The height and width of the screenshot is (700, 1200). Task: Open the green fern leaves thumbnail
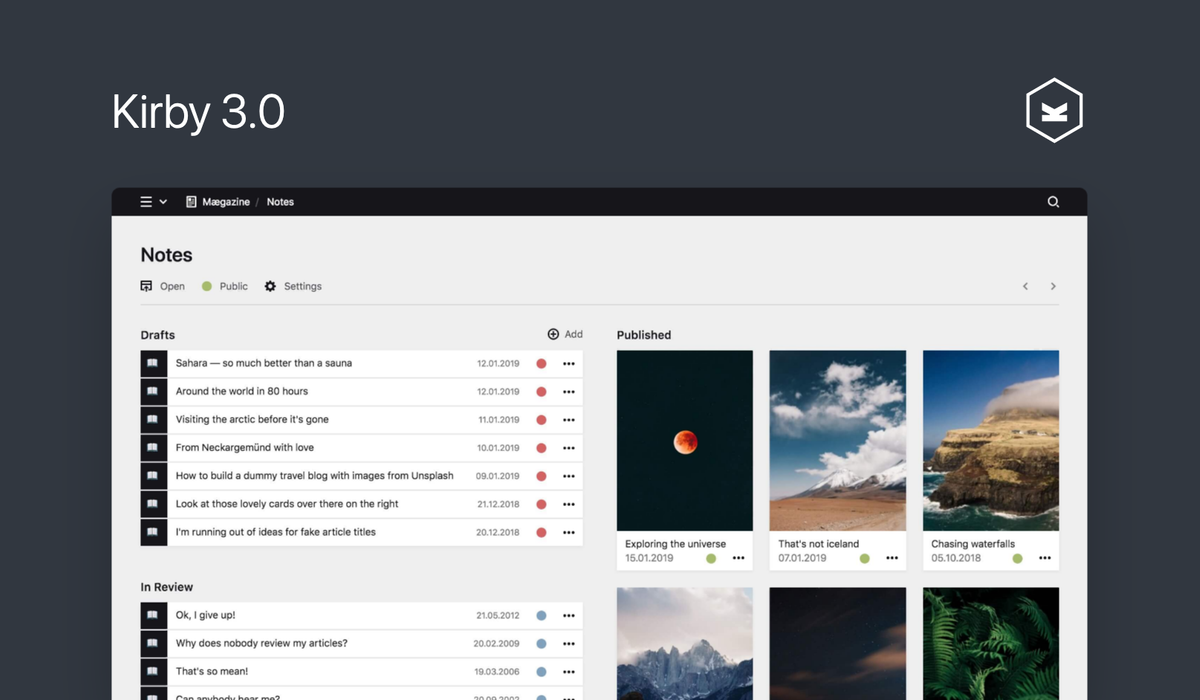(991, 643)
